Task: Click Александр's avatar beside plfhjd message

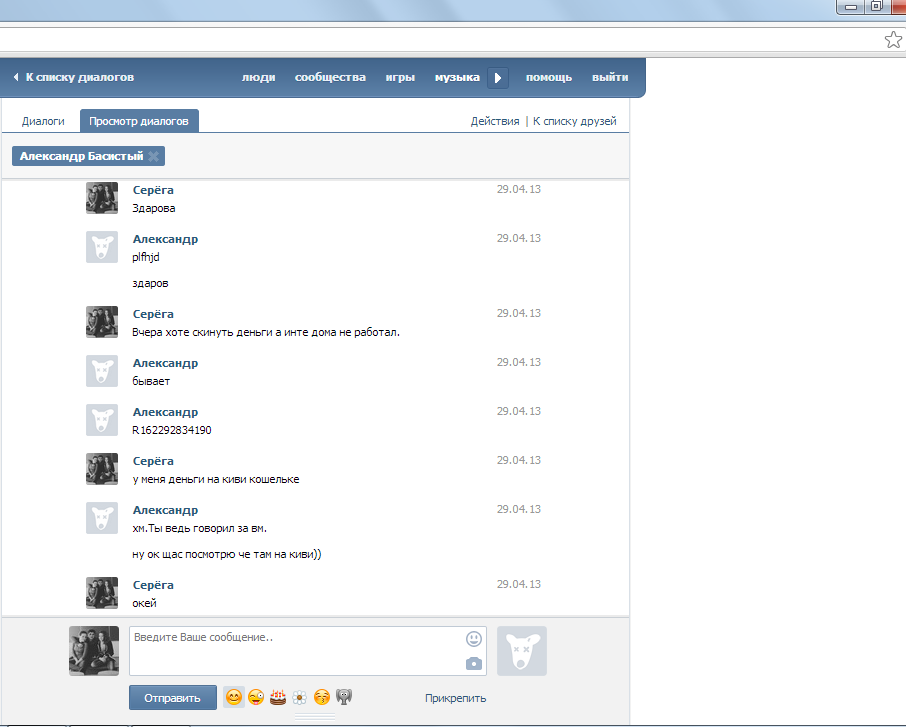Action: 102,247
